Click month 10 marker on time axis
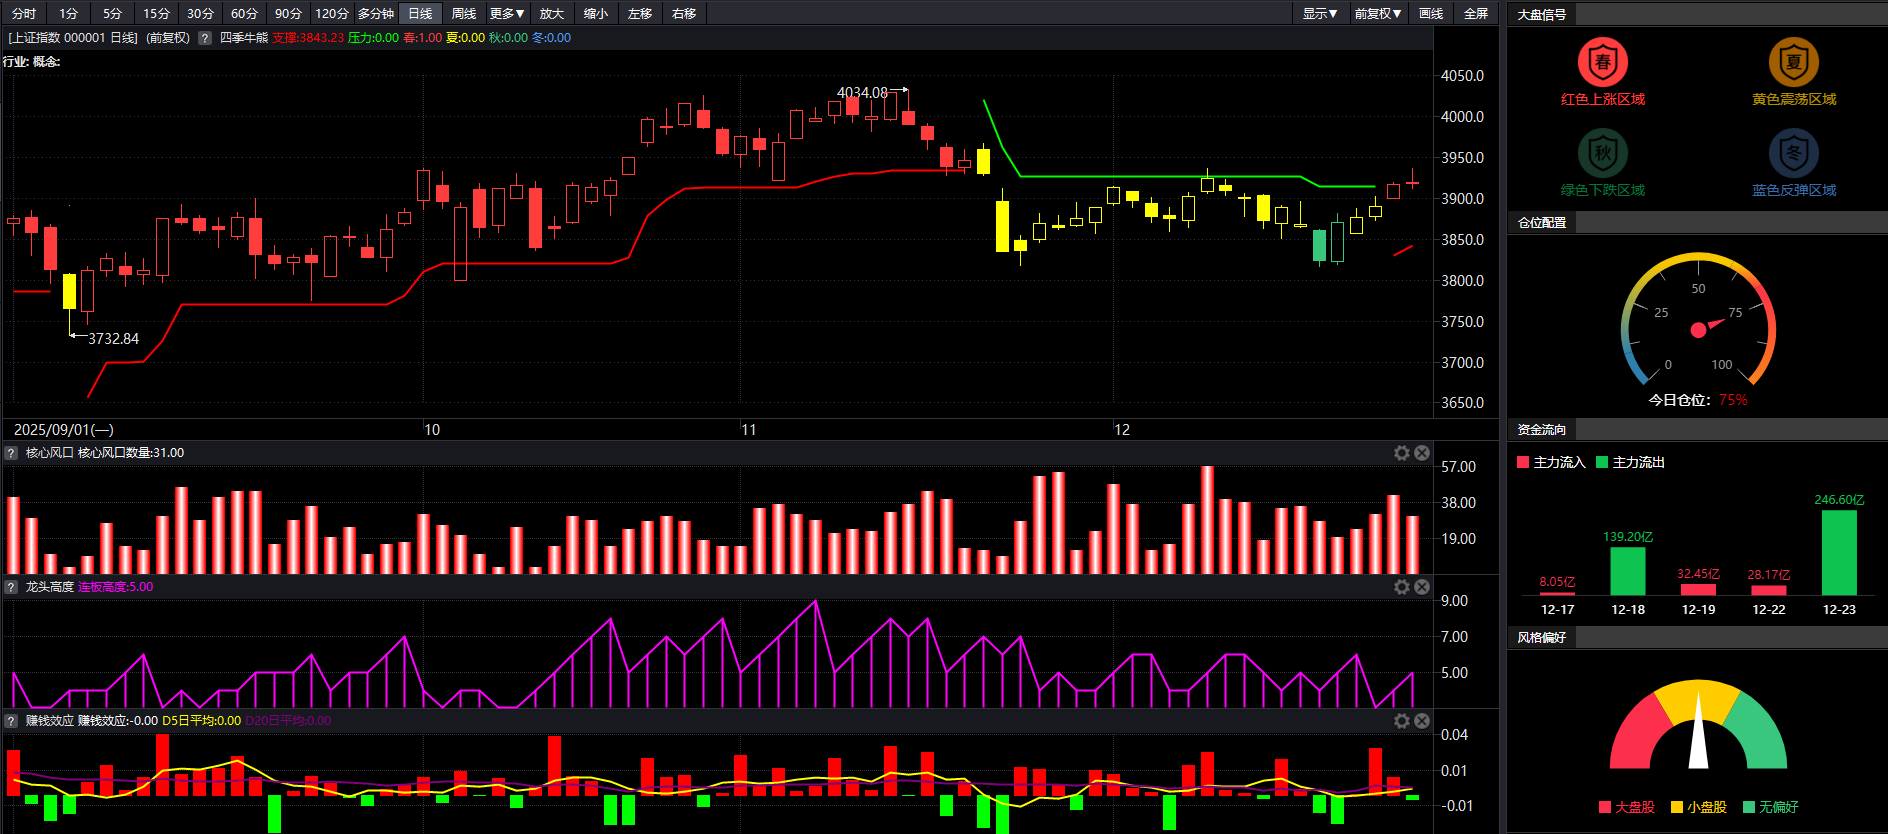This screenshot has width=1888, height=834. pyautogui.click(x=432, y=430)
